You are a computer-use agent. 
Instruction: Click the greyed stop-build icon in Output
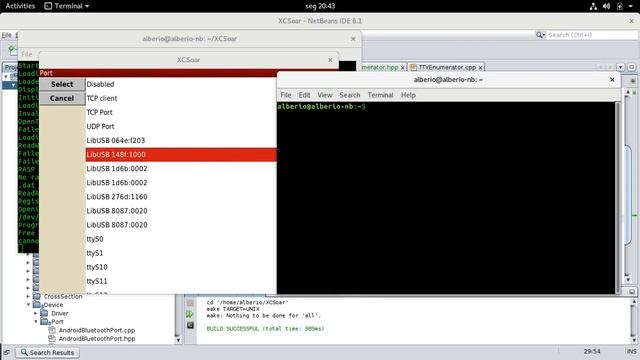coord(190,303)
